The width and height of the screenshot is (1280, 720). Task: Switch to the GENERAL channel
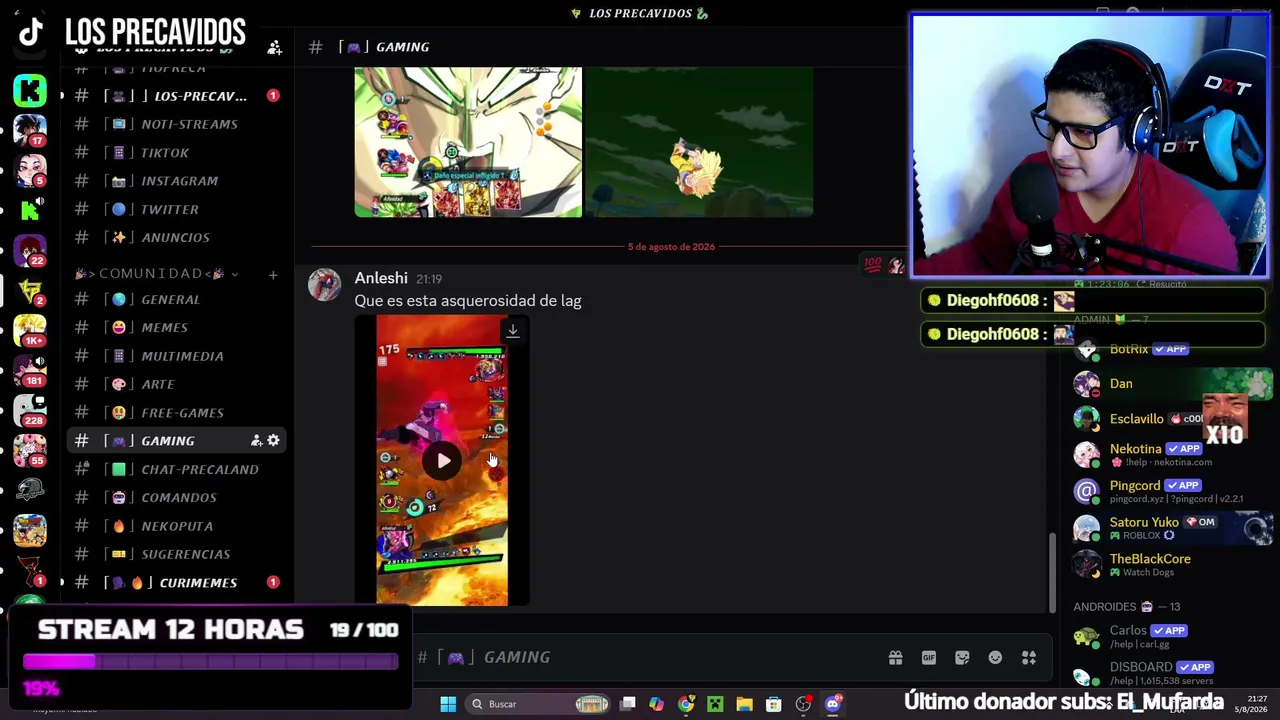[176, 299]
